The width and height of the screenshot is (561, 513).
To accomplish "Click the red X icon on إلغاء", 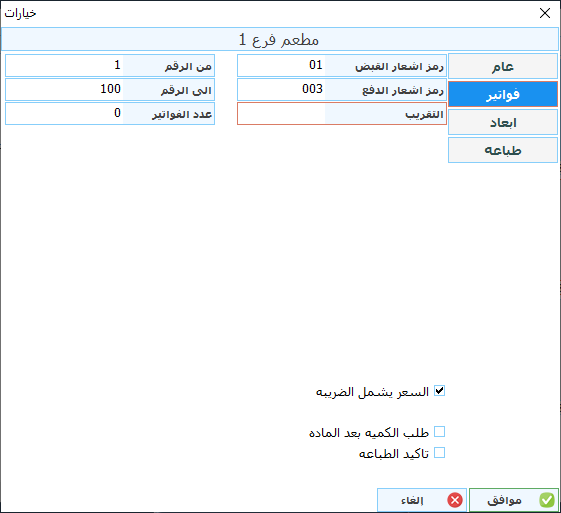I will 455,500.
